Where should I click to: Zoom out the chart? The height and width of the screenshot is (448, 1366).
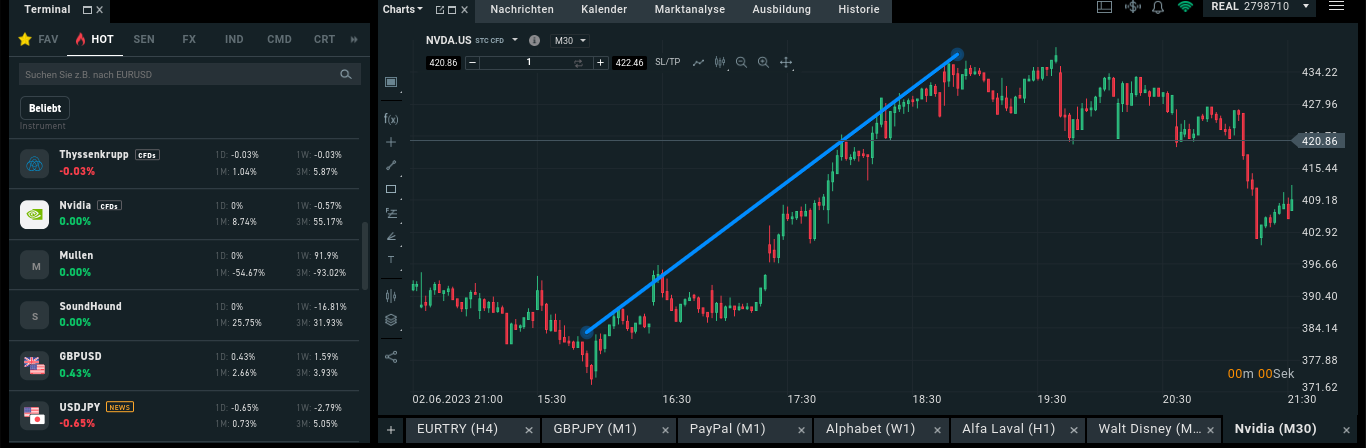[x=741, y=62]
